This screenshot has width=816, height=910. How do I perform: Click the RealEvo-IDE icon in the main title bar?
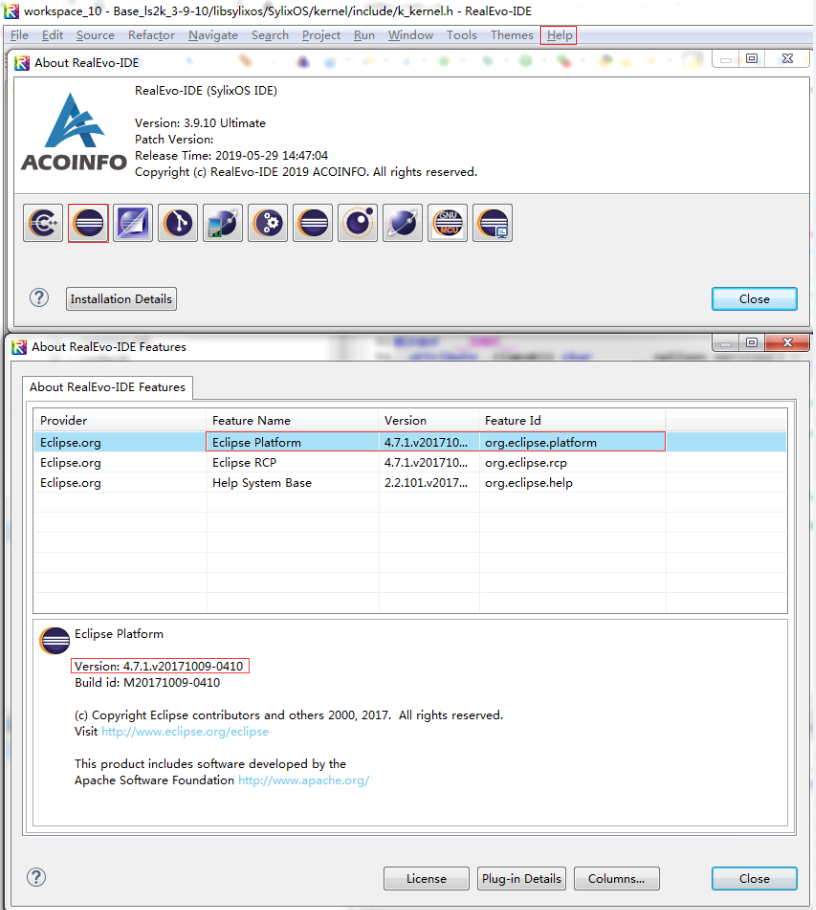point(12,11)
